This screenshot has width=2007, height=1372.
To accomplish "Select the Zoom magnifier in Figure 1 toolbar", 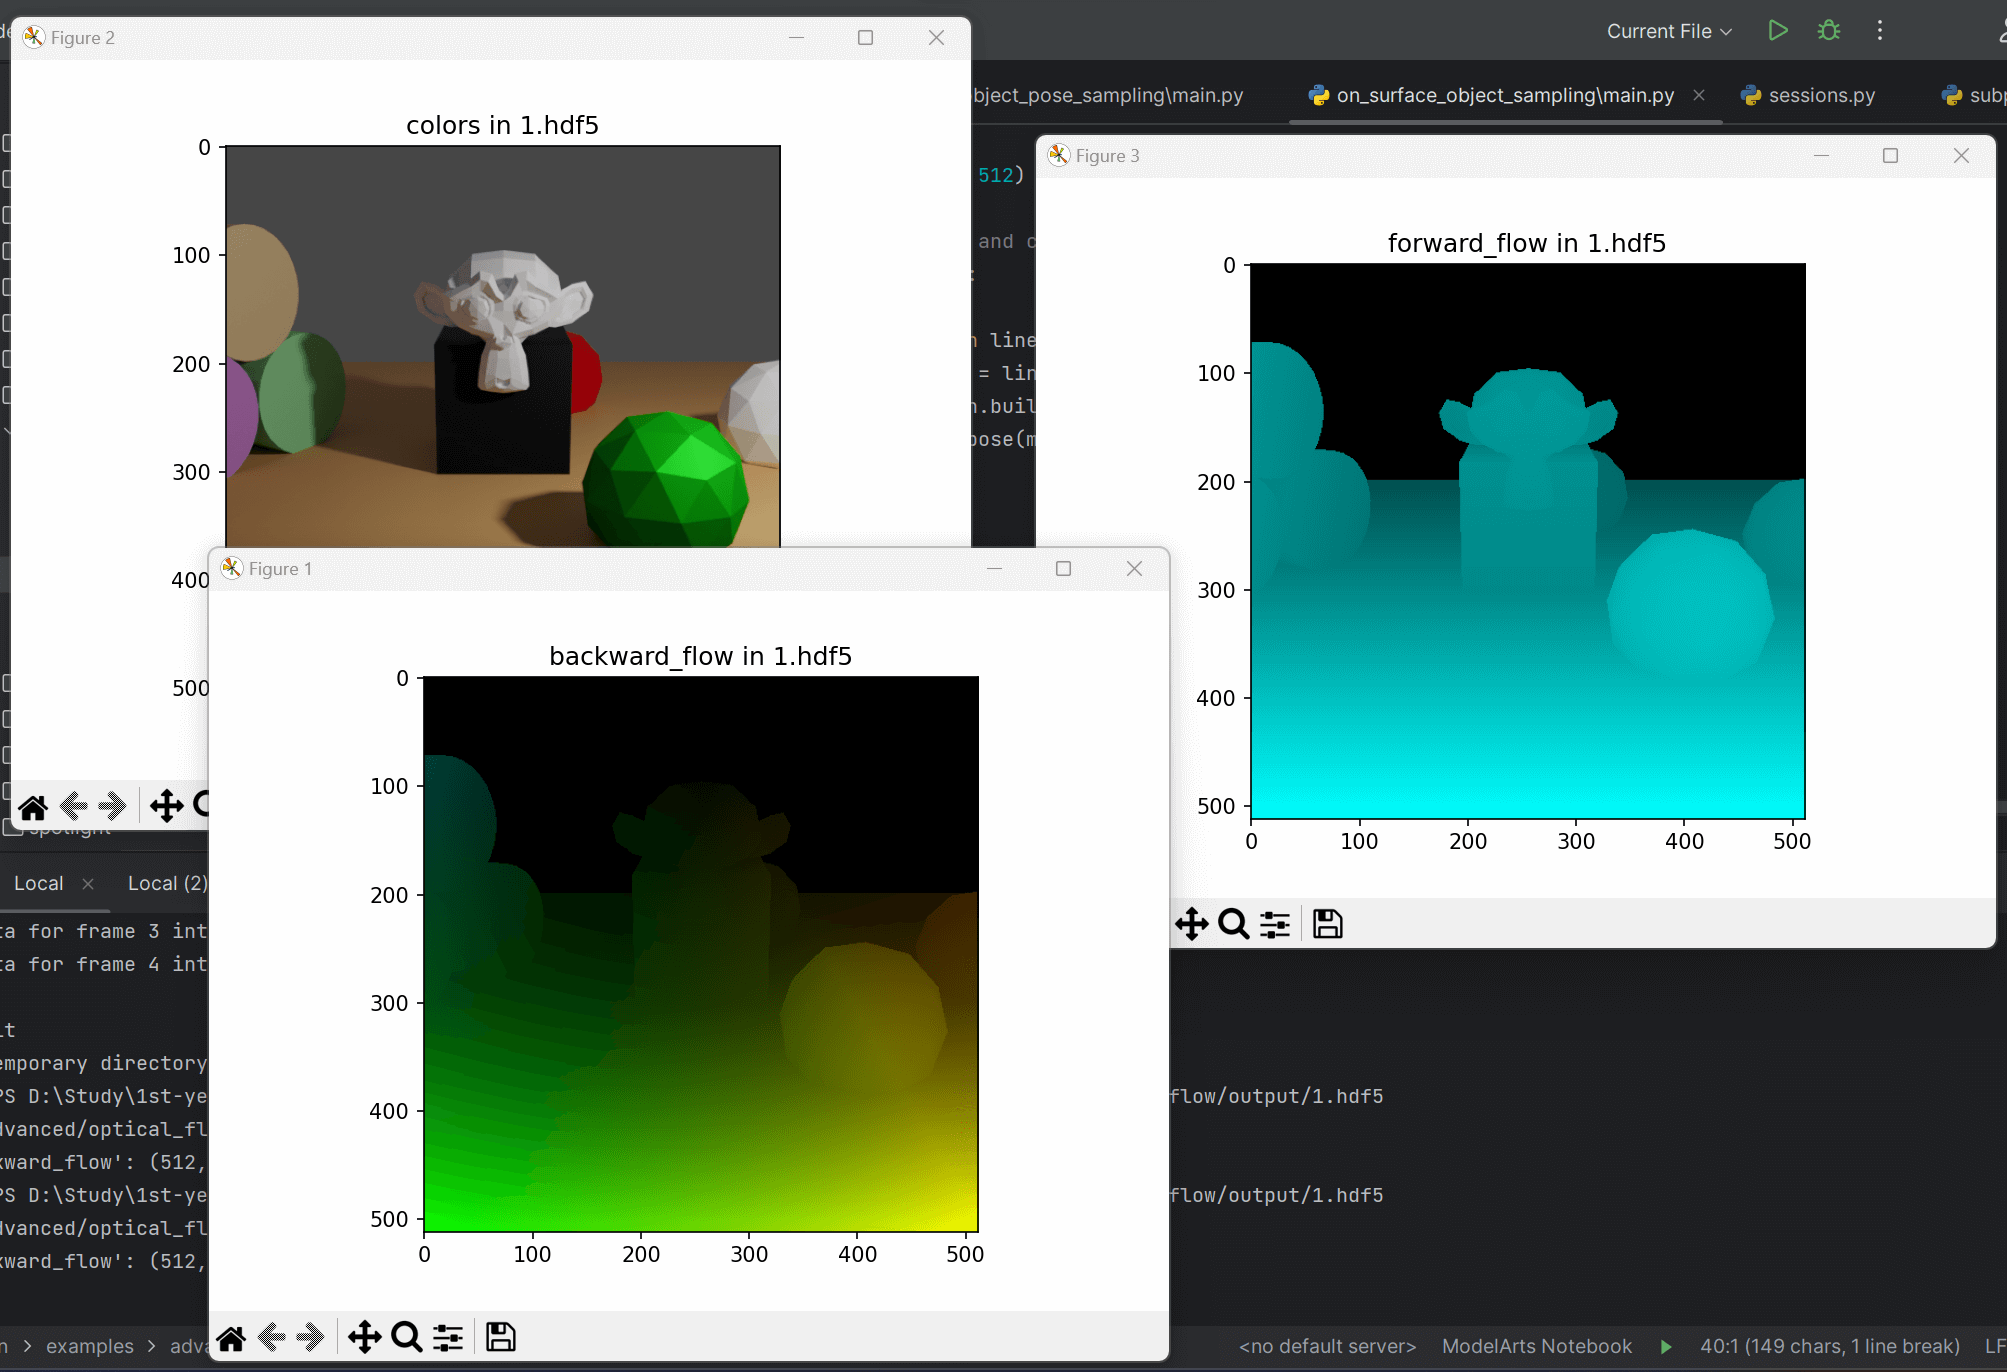I will [407, 1337].
